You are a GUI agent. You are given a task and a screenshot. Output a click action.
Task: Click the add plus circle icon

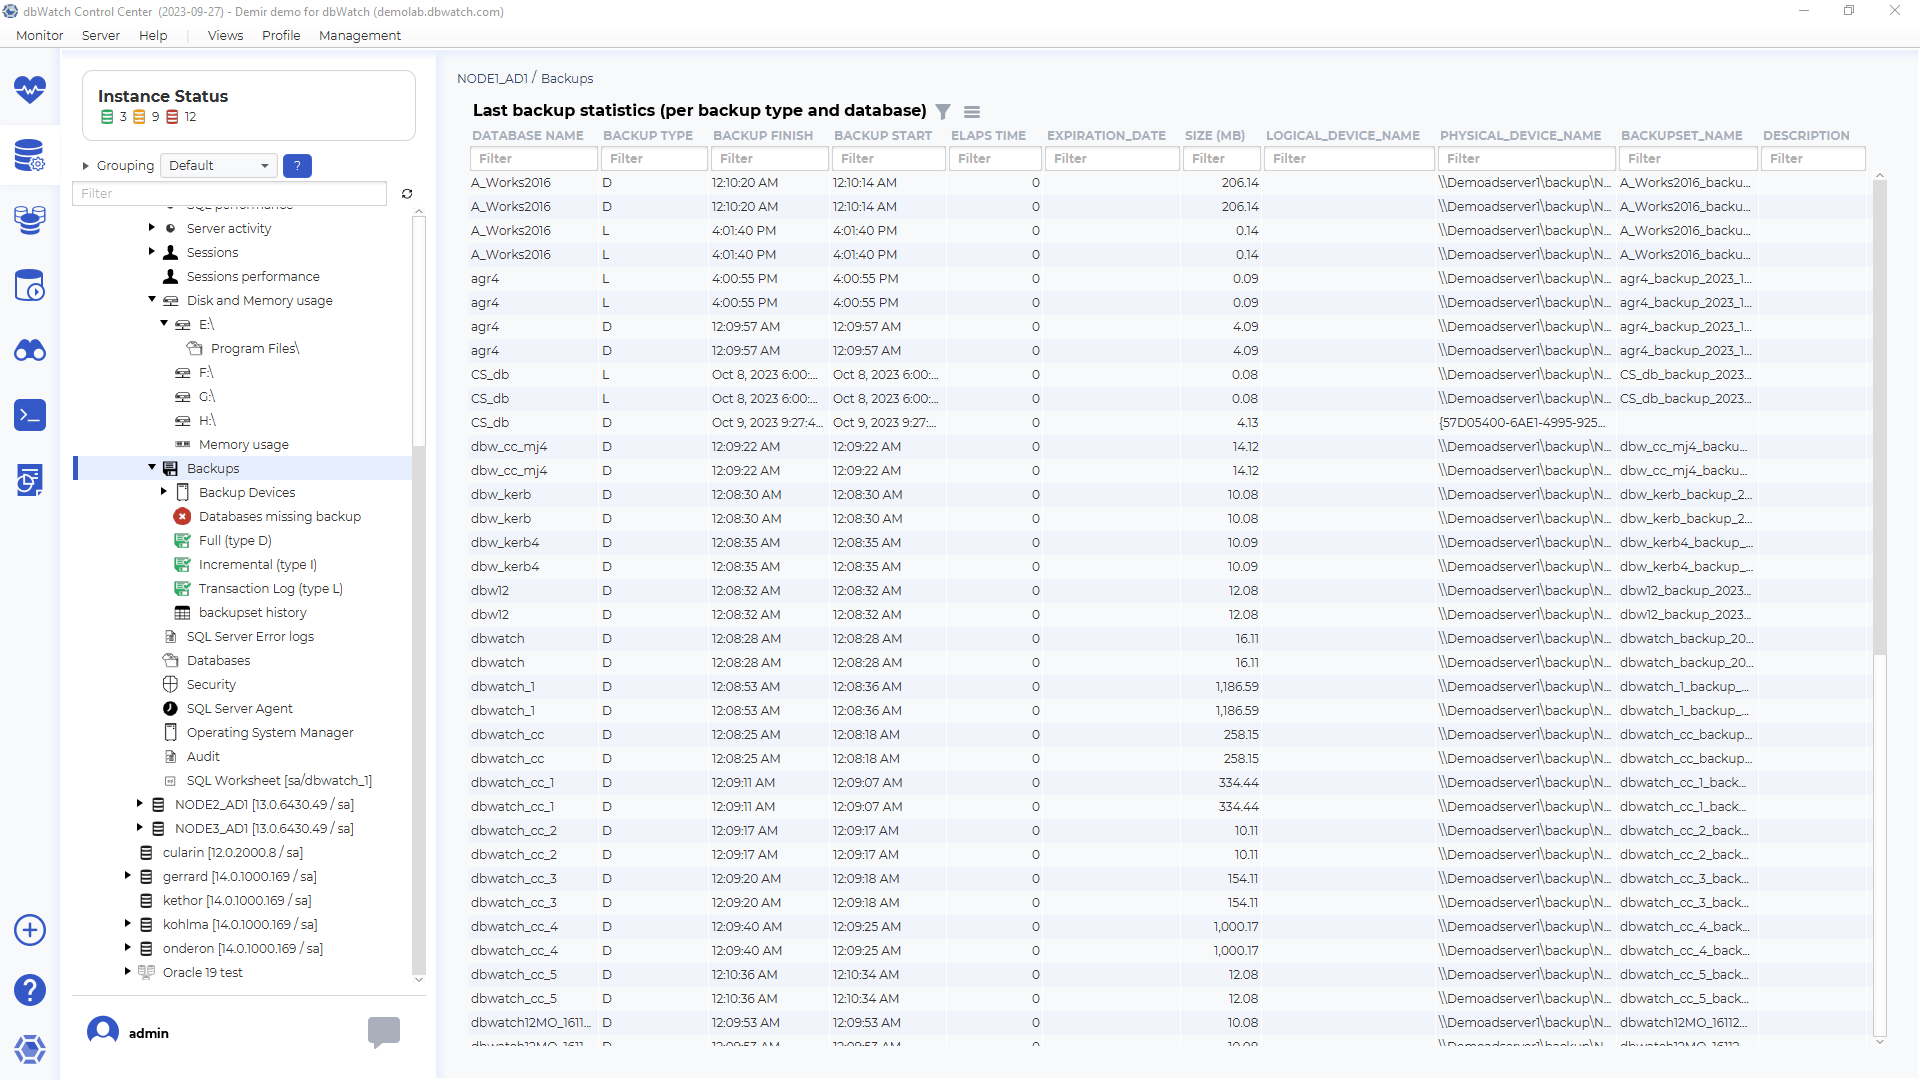click(x=30, y=930)
